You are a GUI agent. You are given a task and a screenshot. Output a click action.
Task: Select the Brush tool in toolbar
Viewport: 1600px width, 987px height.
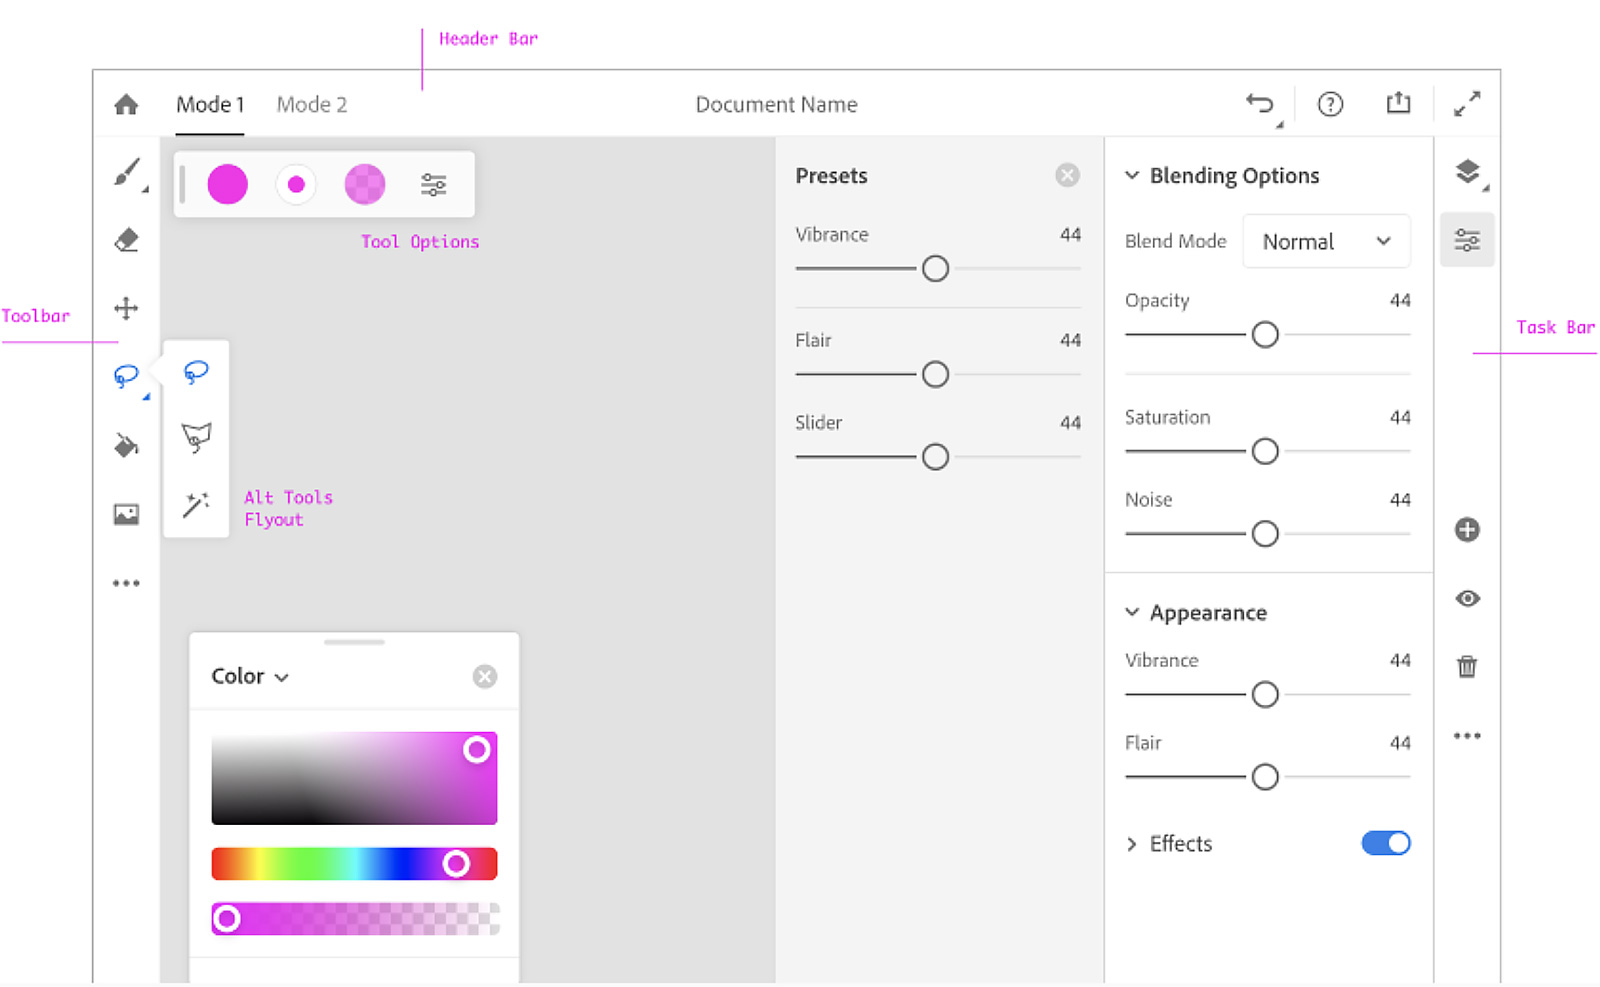pos(127,172)
